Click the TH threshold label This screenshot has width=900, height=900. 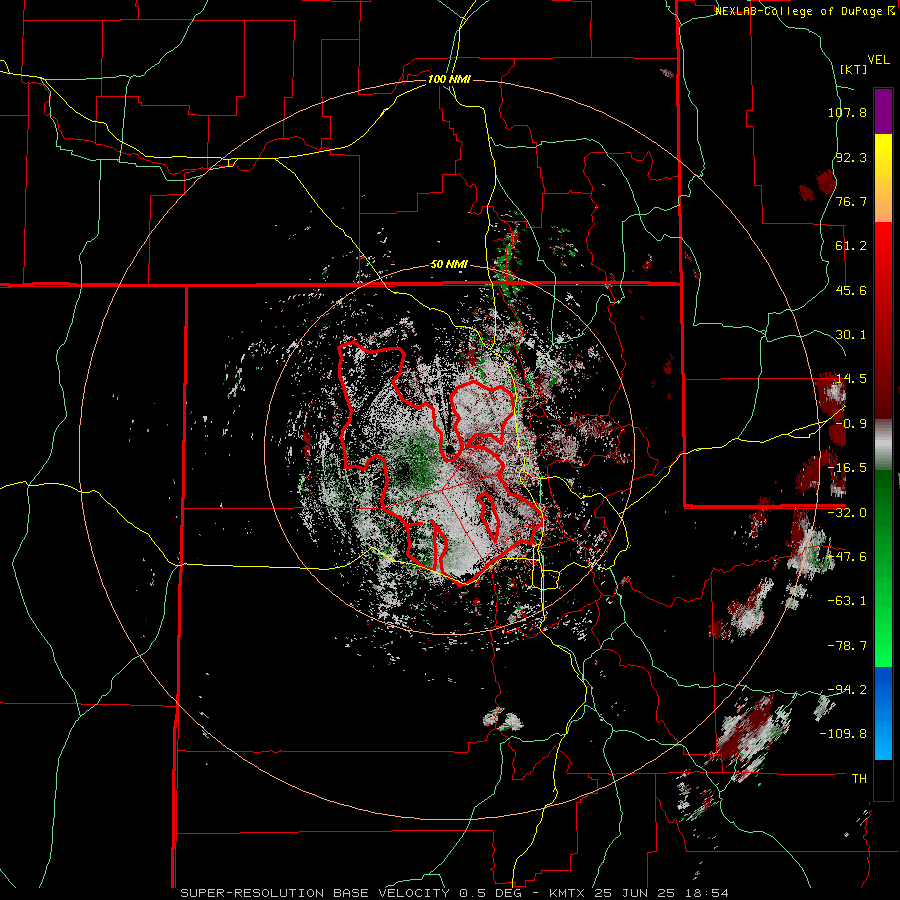[859, 779]
